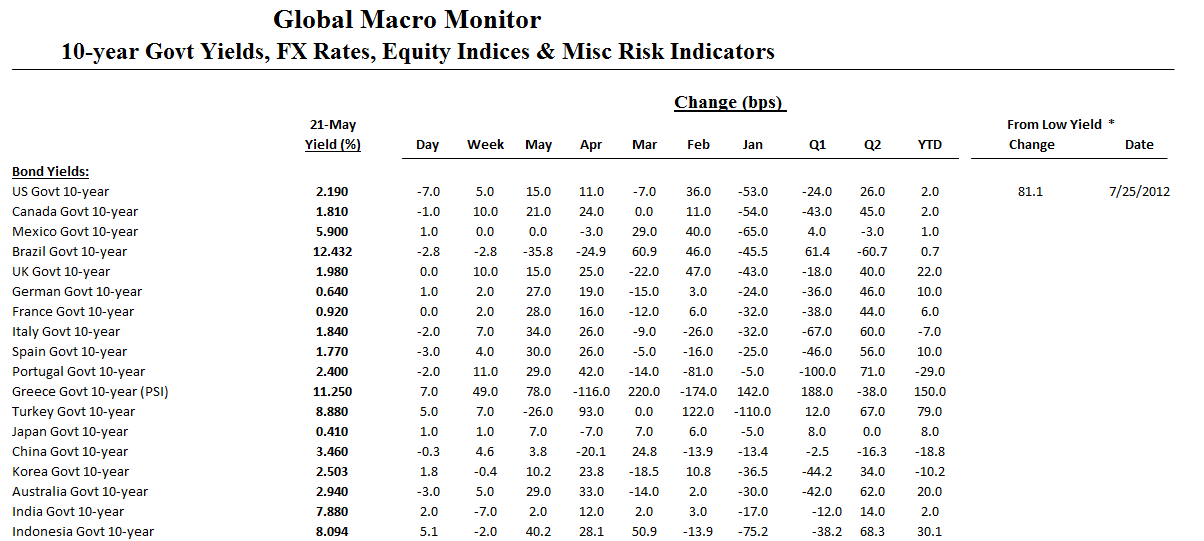
Task: Select the Japan Govt 10-year row label
Action: click(70, 431)
